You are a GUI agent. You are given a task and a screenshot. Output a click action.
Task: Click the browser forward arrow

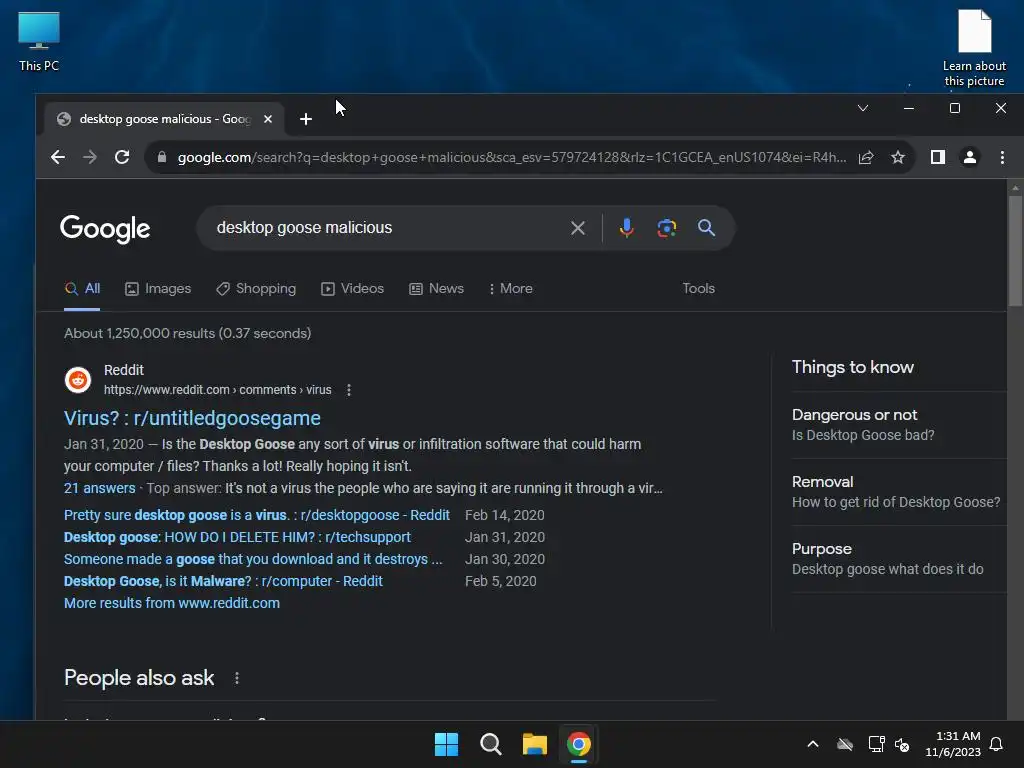(x=90, y=157)
